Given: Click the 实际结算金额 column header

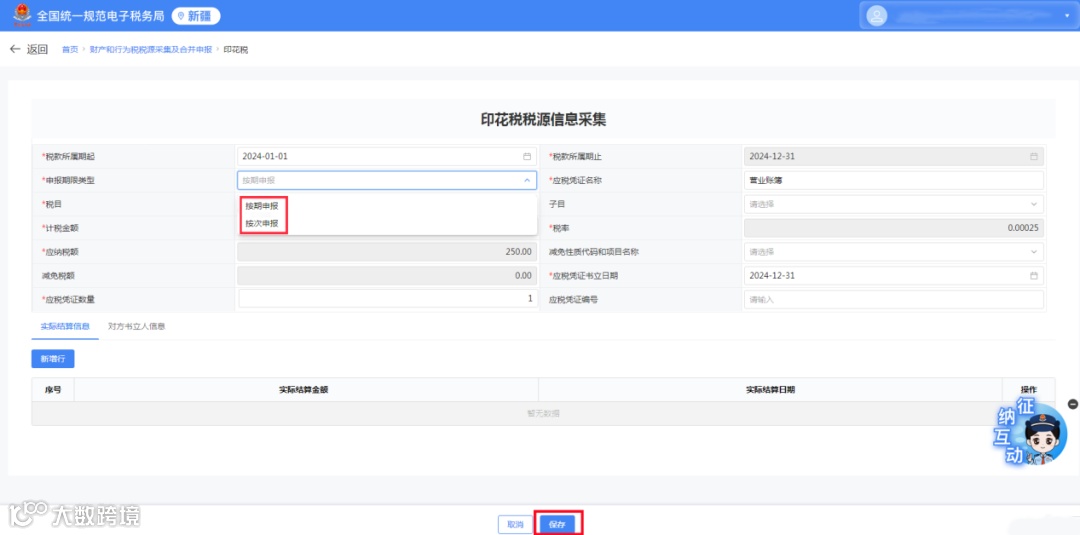Looking at the screenshot, I should coord(303,390).
